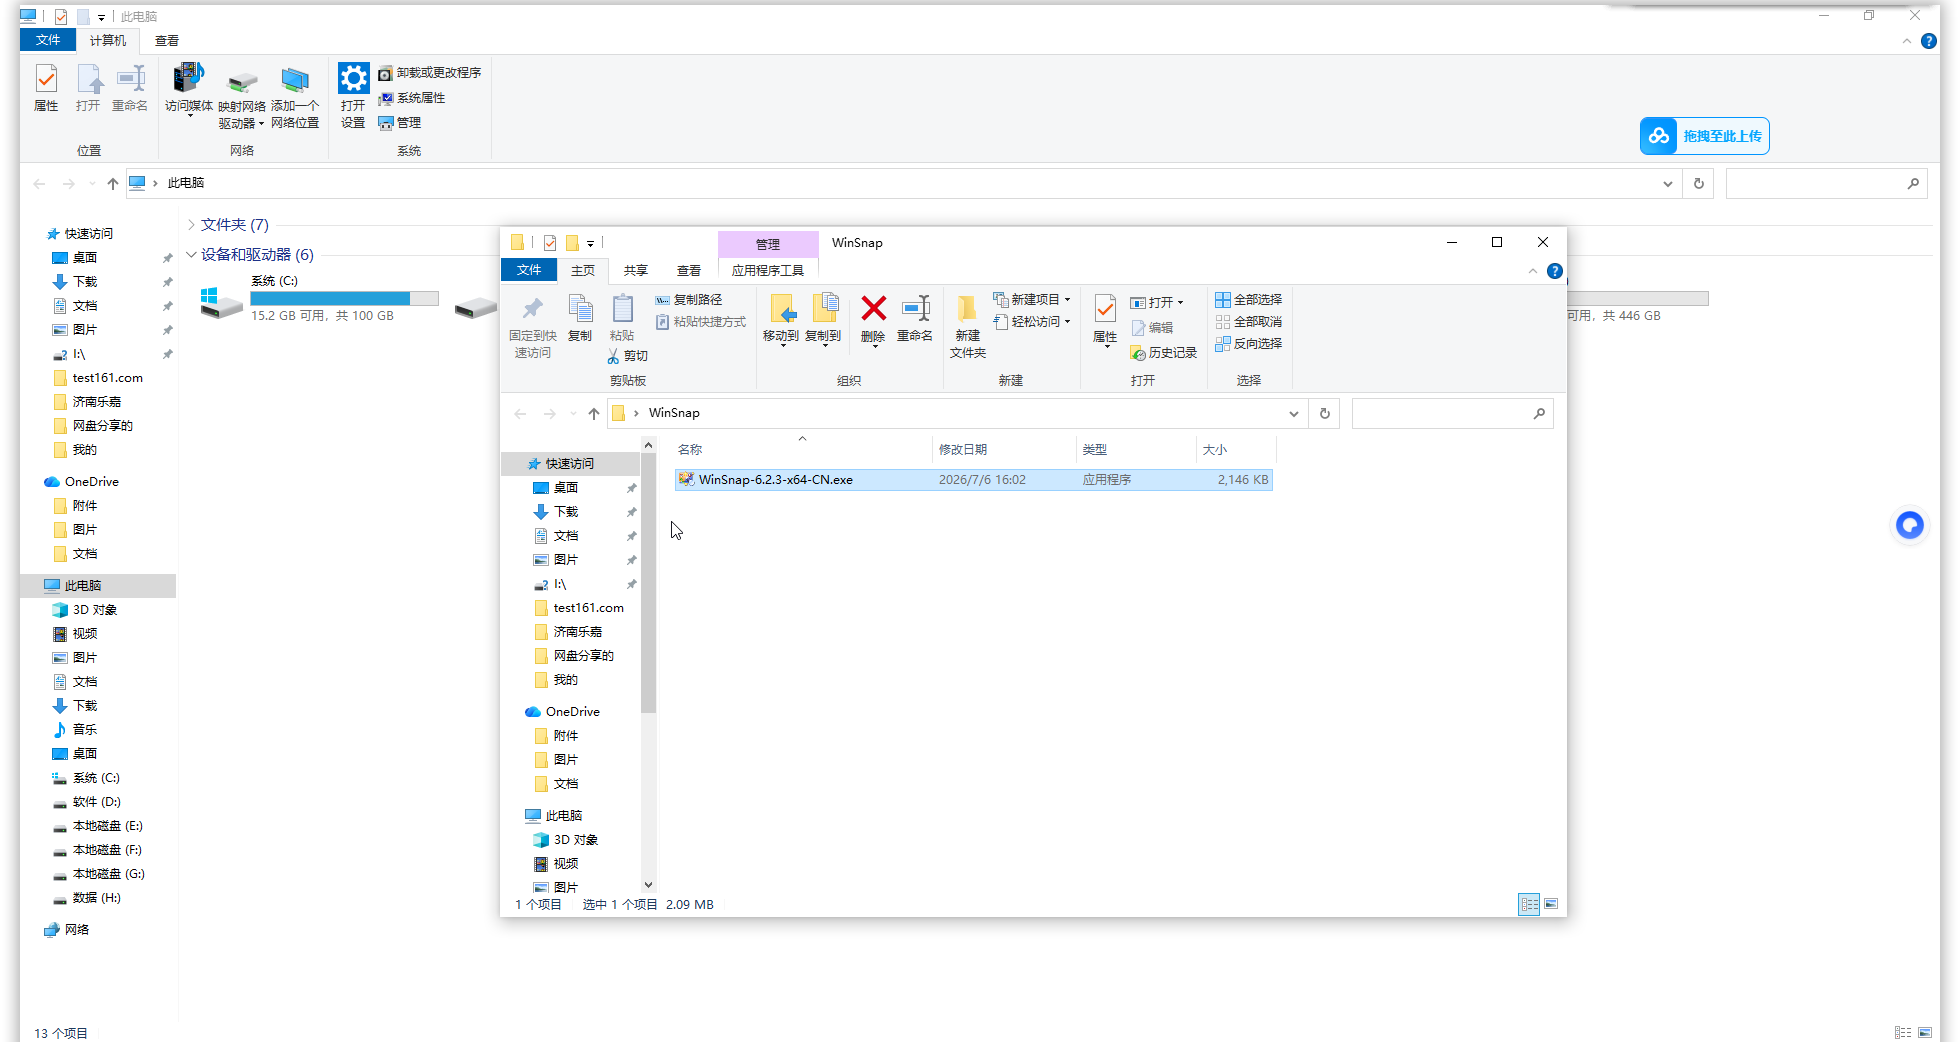Screen dimensions: 1960x1042
Task: Open New item (新建项目) dropdown in WinSnap
Action: tap(1032, 300)
